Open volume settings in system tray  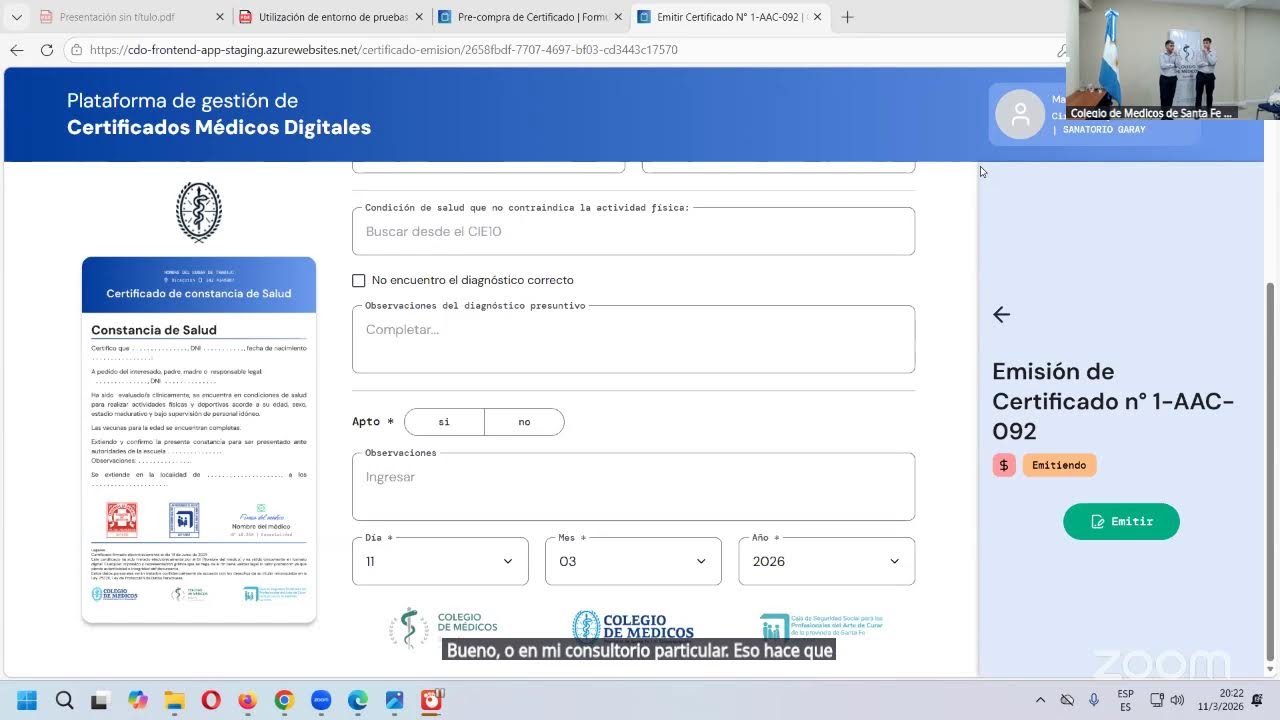pyautogui.click(x=1177, y=700)
